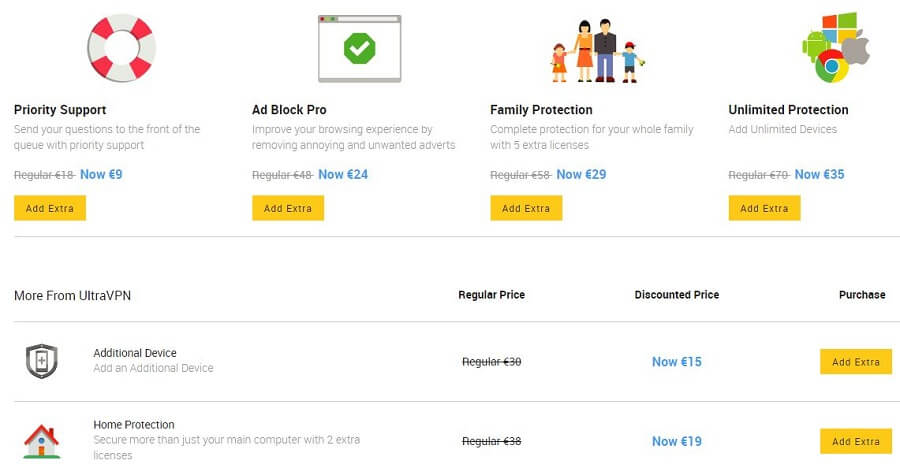Image resolution: width=900 pixels, height=464 pixels.
Task: Add the Additional Device extra
Action: tap(856, 362)
